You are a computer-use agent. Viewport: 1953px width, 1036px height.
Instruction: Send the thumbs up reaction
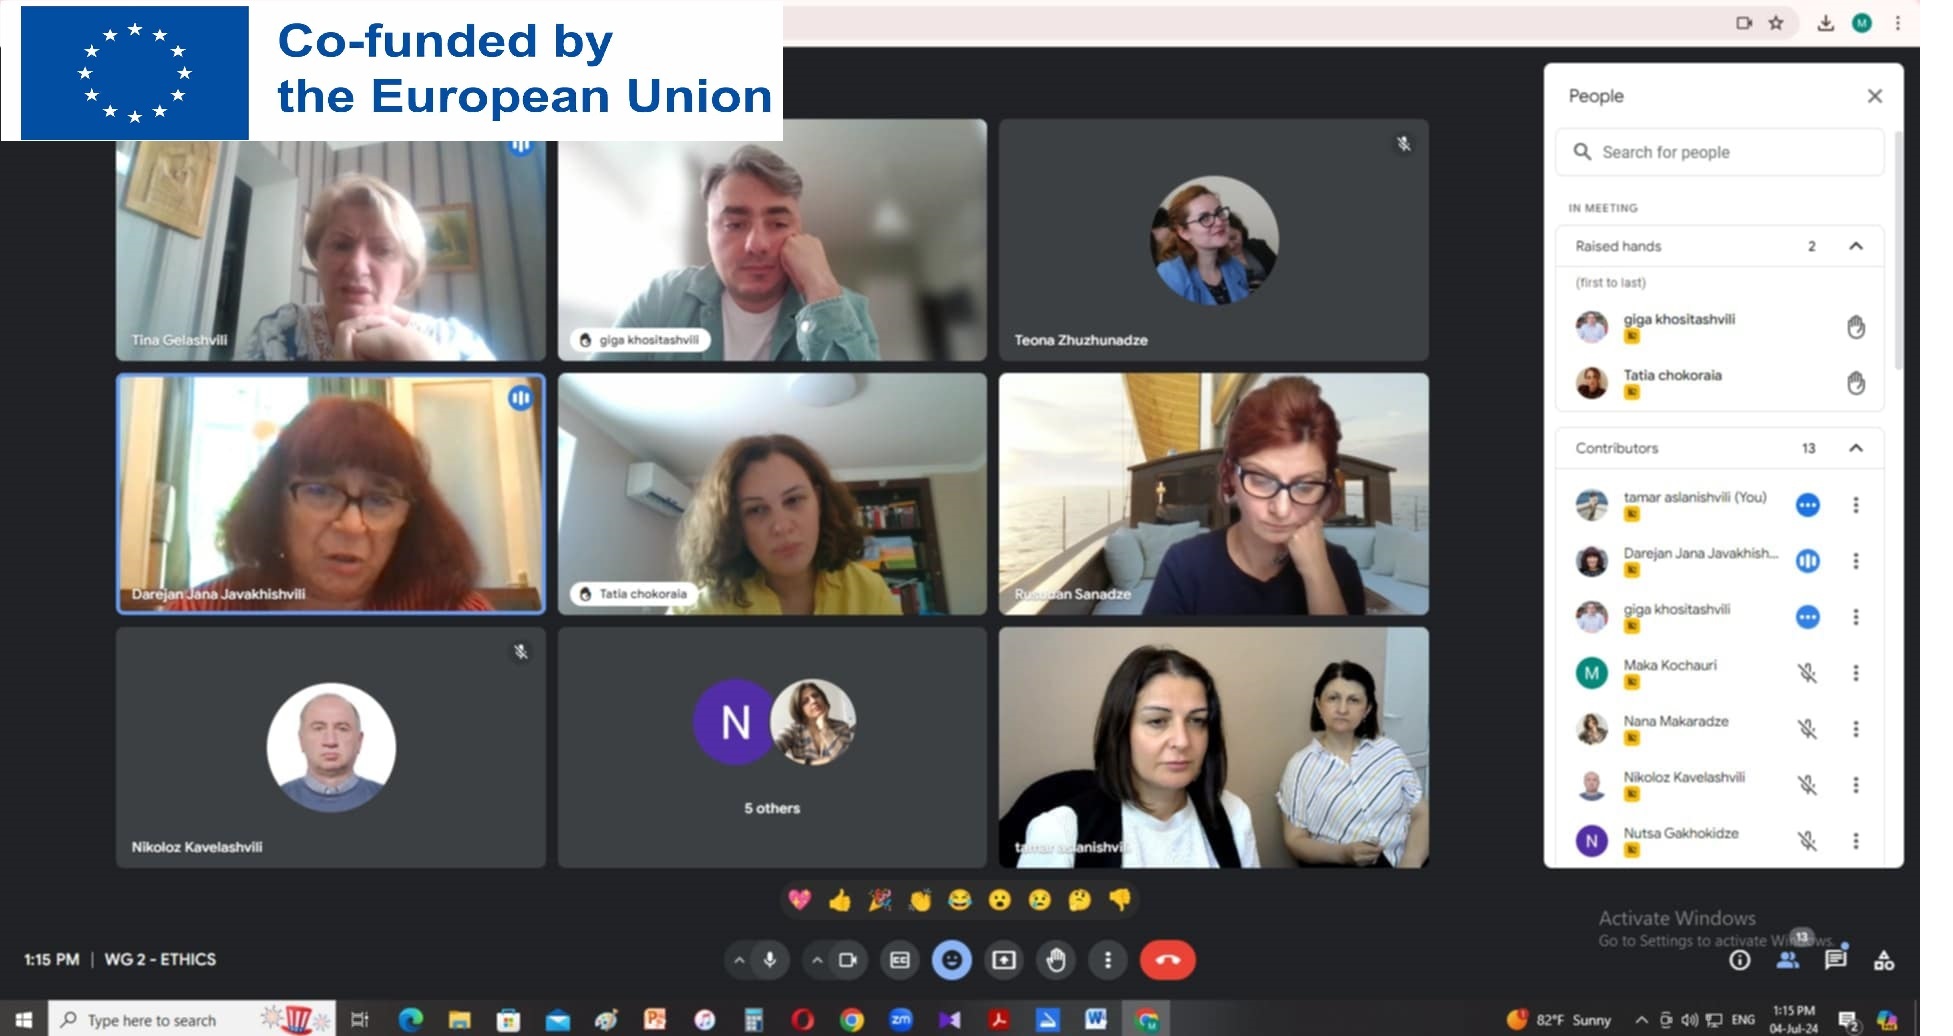(840, 901)
